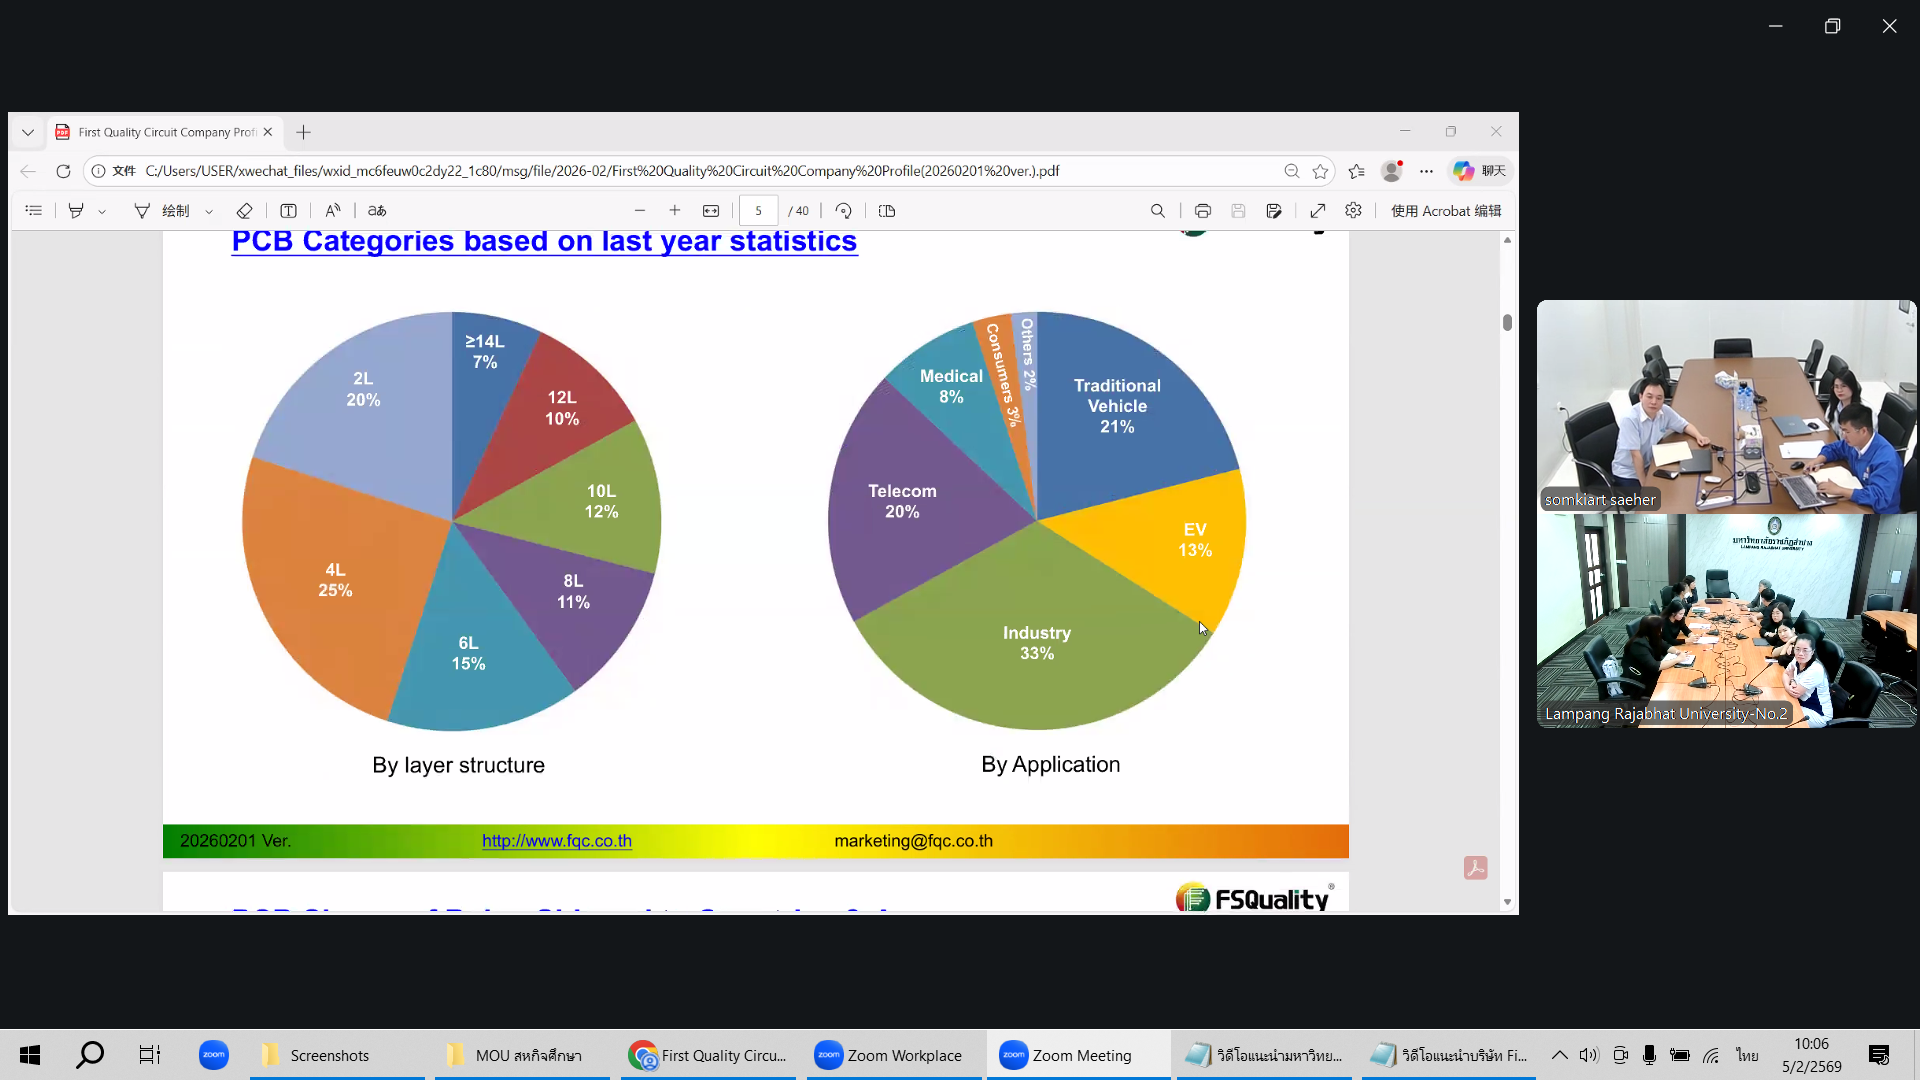This screenshot has width=1920, height=1080.
Task: Click the find in PDF magnifier icon
Action: 1157,211
